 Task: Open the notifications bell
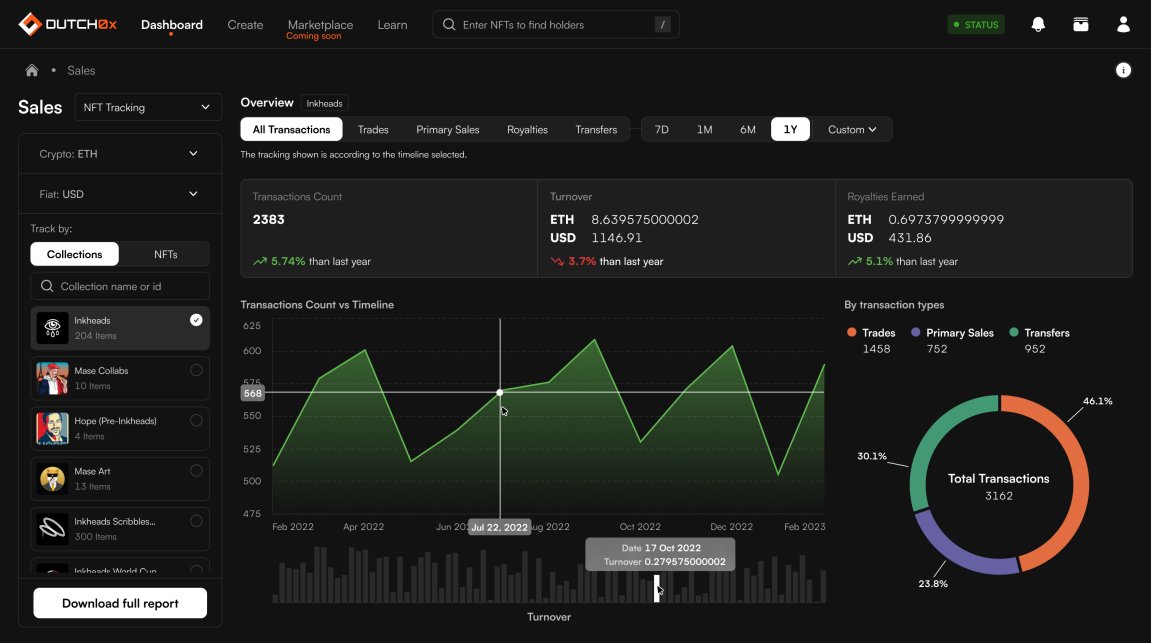1038,24
